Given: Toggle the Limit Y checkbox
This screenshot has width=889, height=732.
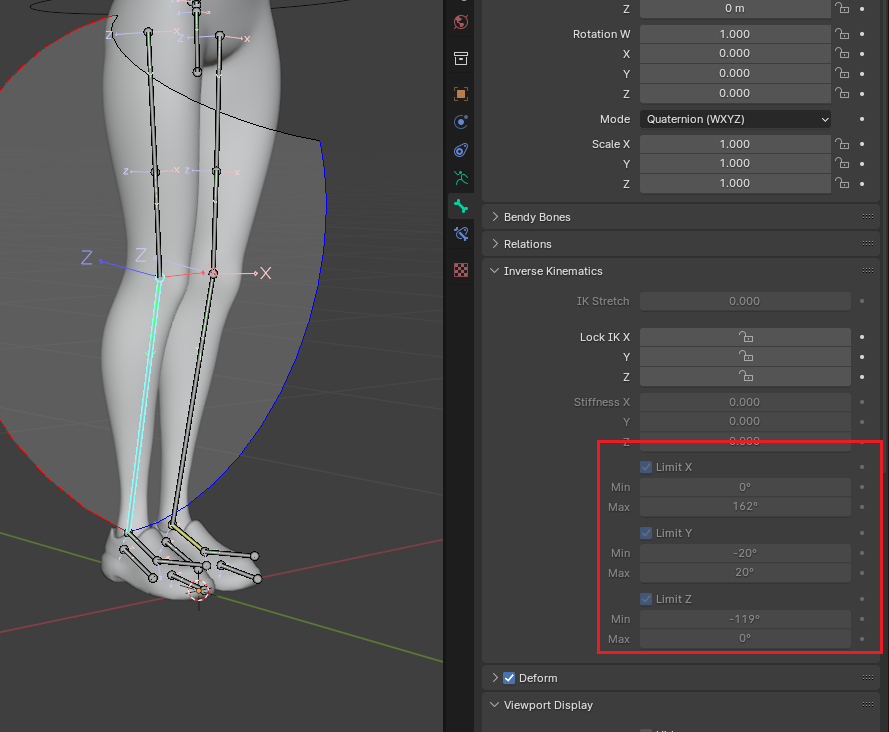Looking at the screenshot, I should click(646, 533).
